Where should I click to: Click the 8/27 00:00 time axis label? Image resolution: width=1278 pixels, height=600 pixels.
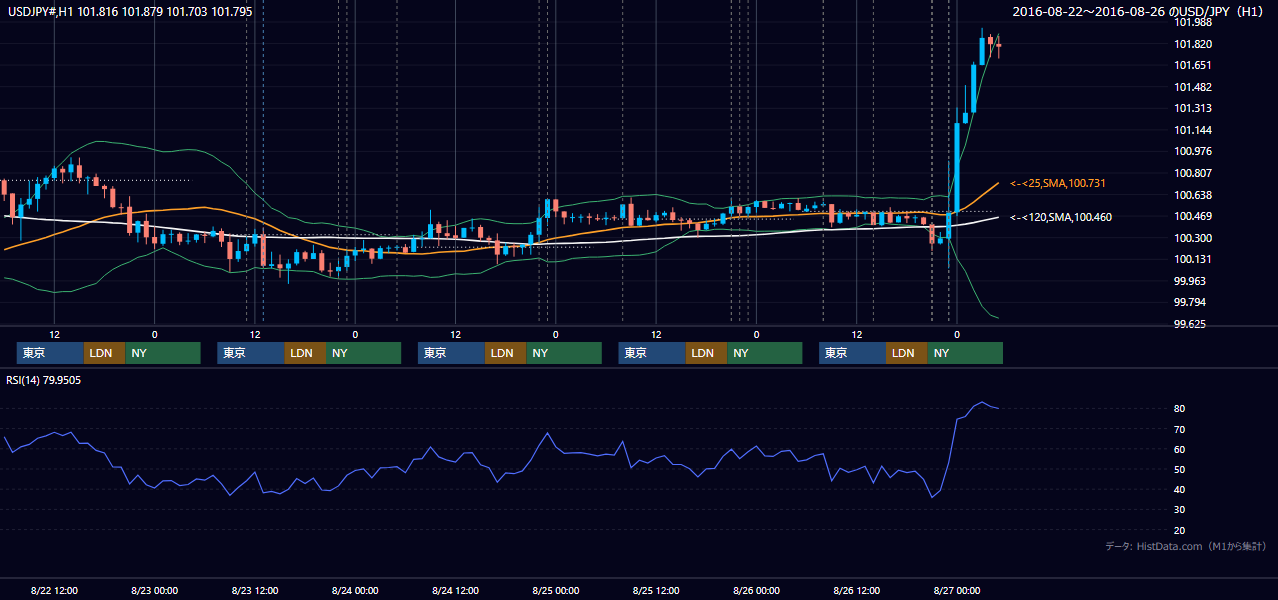click(x=957, y=591)
